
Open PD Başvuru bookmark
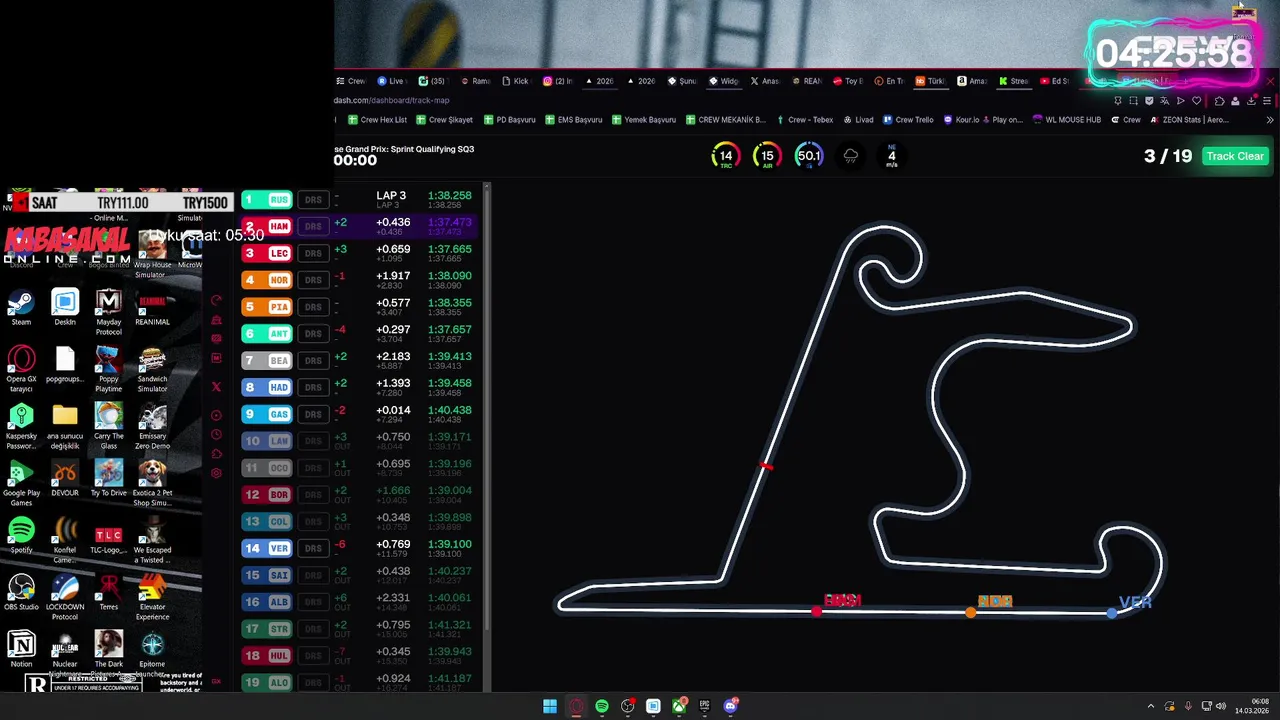tap(510, 120)
